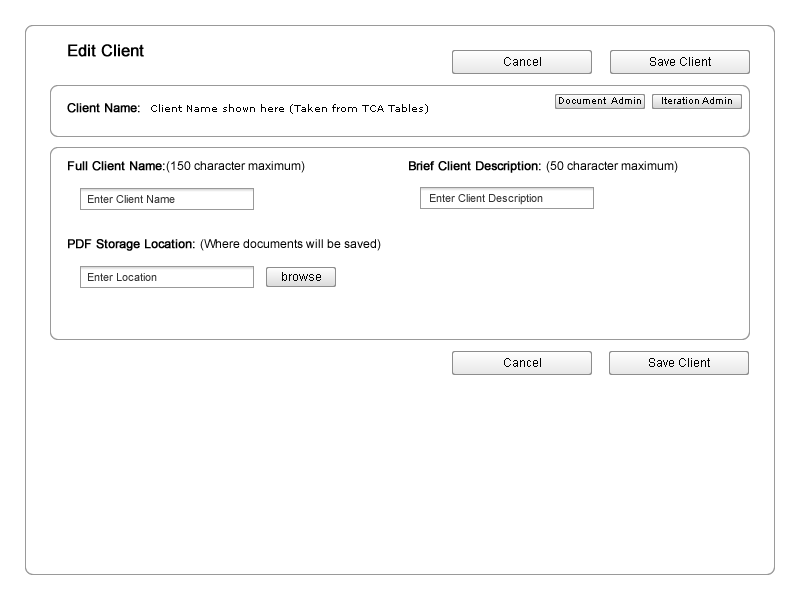Click the browse button for PDF storage

tap(300, 277)
